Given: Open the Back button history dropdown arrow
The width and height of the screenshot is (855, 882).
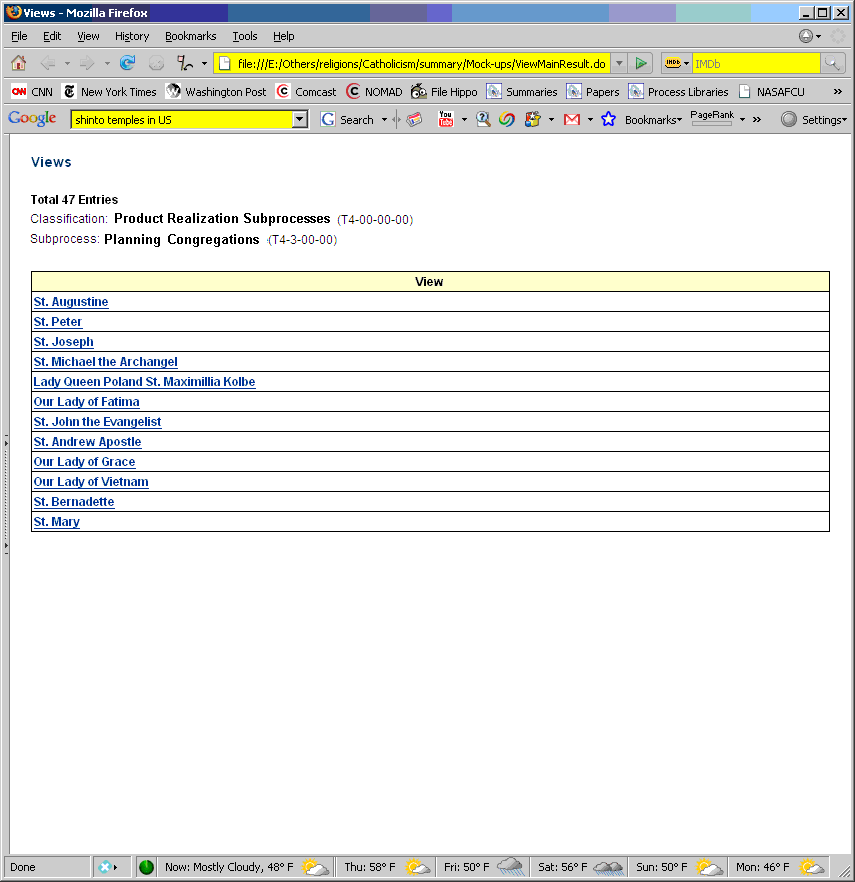Looking at the screenshot, I should [67, 64].
